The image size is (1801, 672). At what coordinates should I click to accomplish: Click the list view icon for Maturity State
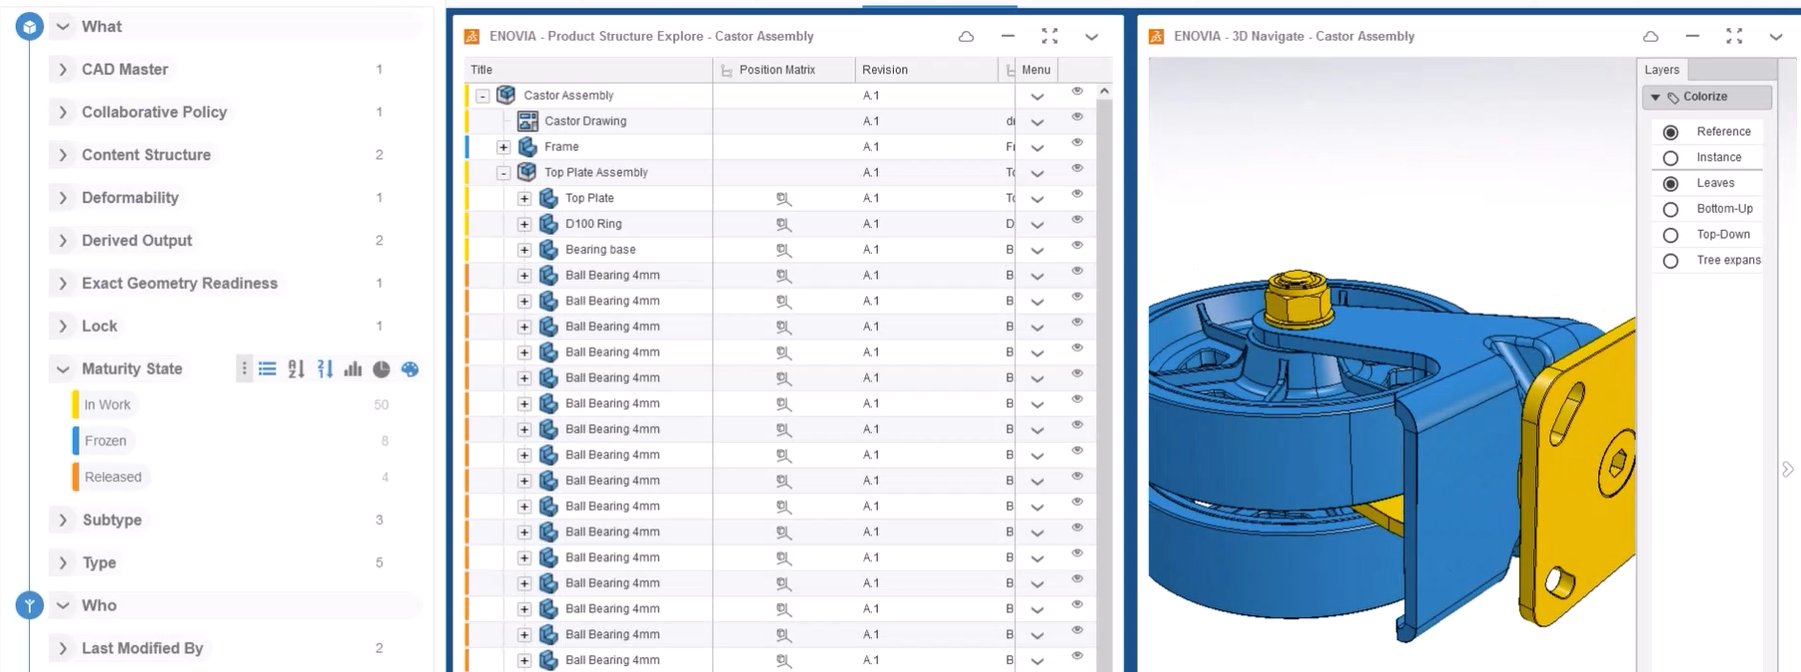coord(267,369)
